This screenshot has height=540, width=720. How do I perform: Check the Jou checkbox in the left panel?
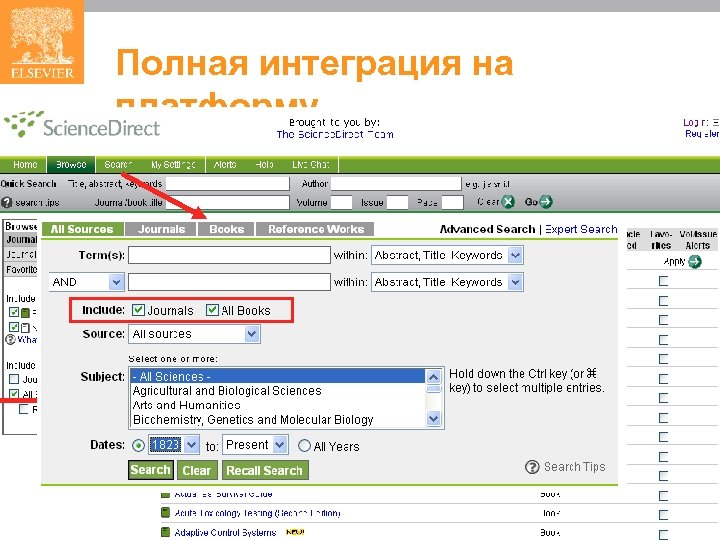click(14, 379)
